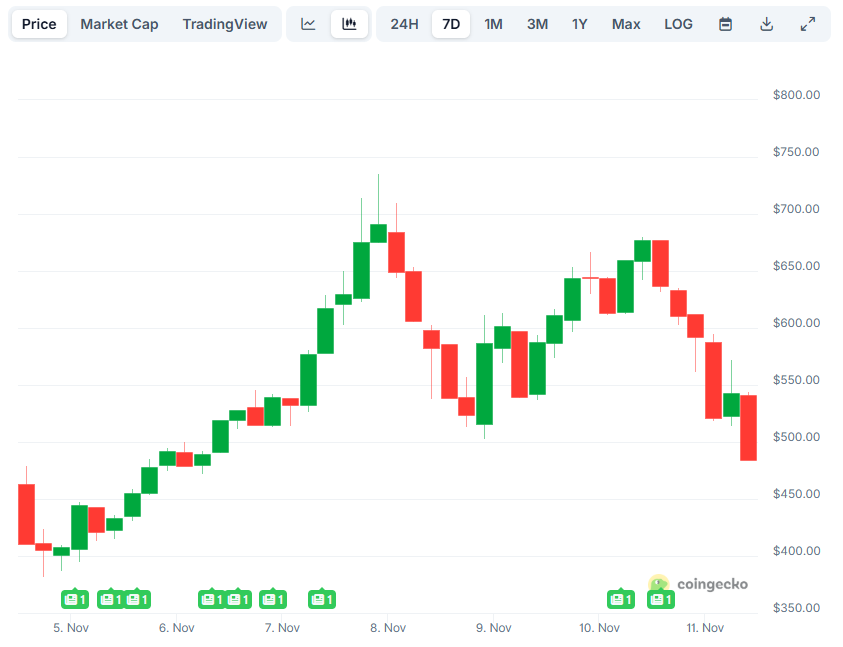The image size is (843, 647).
Task: Click the event marker below 10 Nov
Action: point(621,598)
